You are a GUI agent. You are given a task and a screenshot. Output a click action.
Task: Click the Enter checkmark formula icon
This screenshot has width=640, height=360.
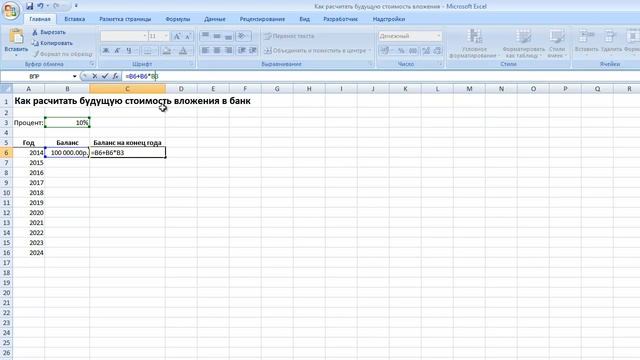[x=105, y=76]
